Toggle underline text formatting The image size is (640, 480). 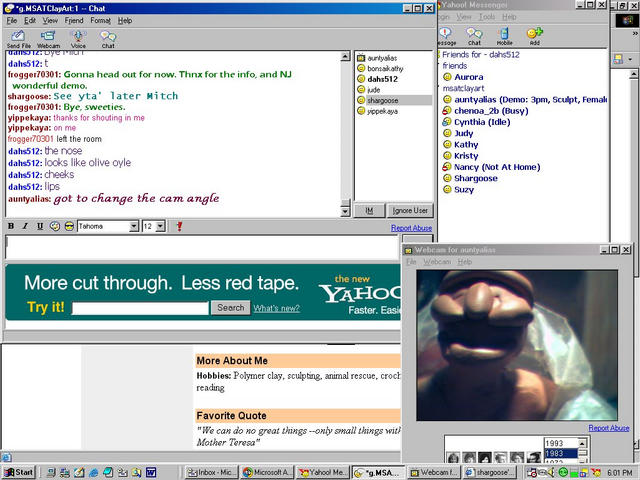click(x=40, y=226)
